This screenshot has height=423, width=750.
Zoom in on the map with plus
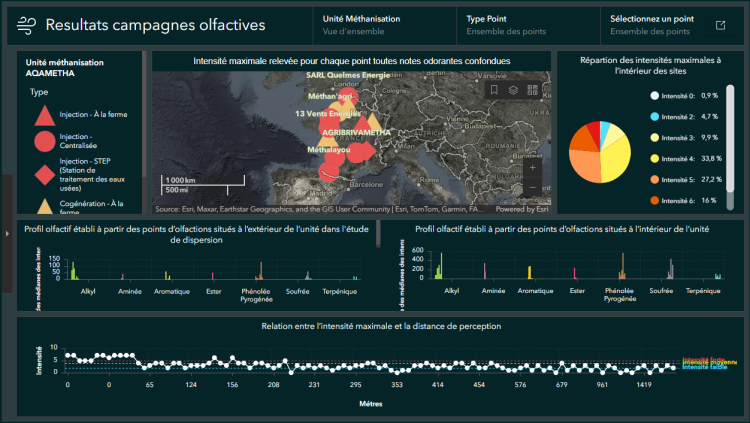[x=532, y=167]
